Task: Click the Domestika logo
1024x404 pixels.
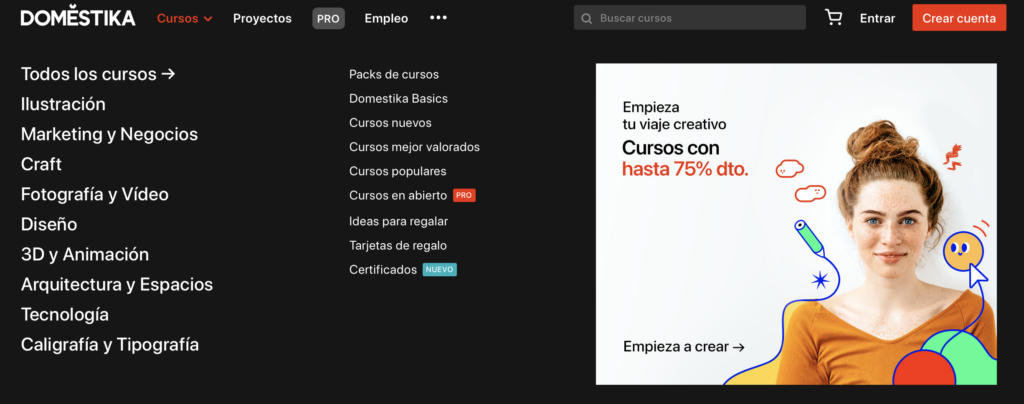Action: coord(77,18)
